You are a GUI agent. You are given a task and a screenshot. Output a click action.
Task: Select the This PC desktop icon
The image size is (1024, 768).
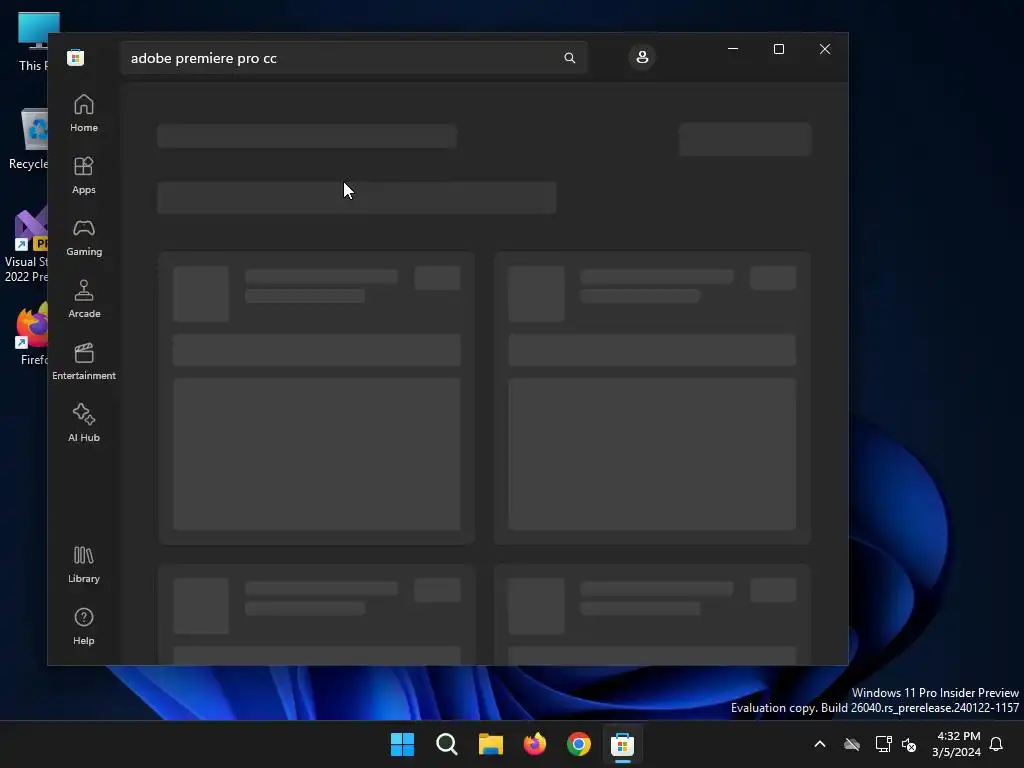(31, 41)
